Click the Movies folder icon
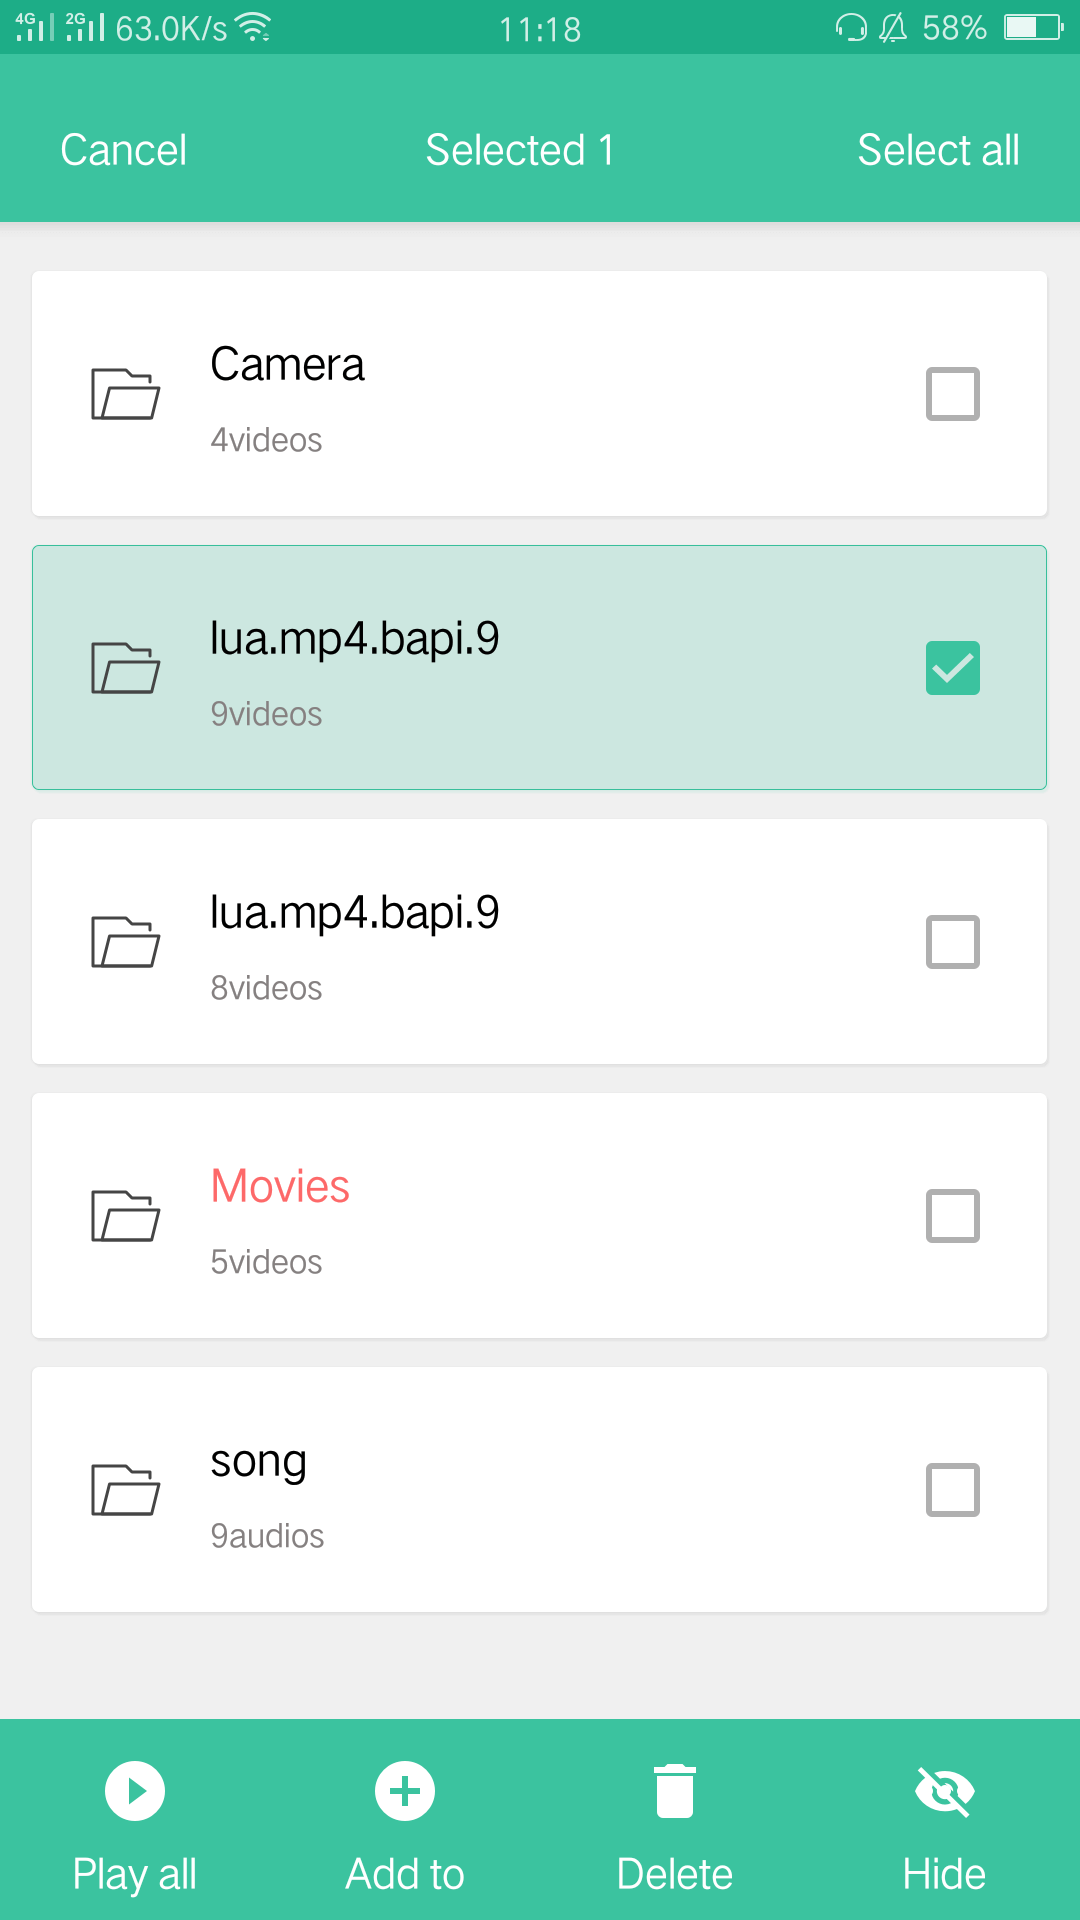The height and width of the screenshot is (1920, 1080). pos(125,1216)
